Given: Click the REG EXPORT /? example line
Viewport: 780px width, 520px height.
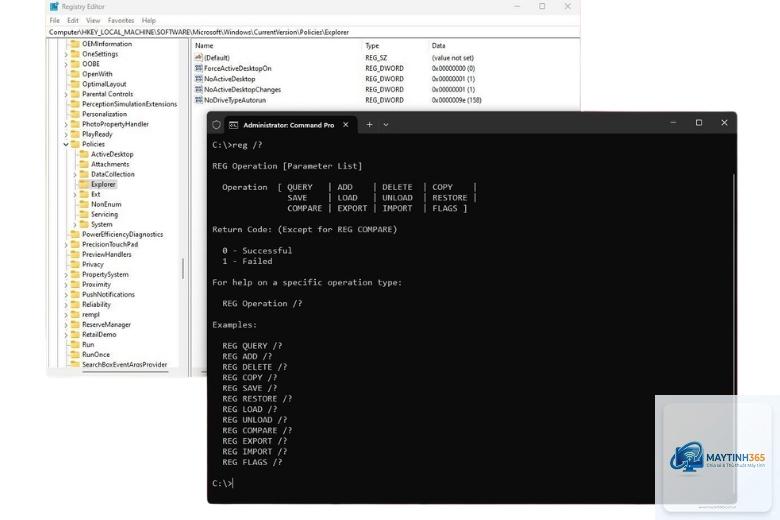Looking at the screenshot, I should click(255, 441).
